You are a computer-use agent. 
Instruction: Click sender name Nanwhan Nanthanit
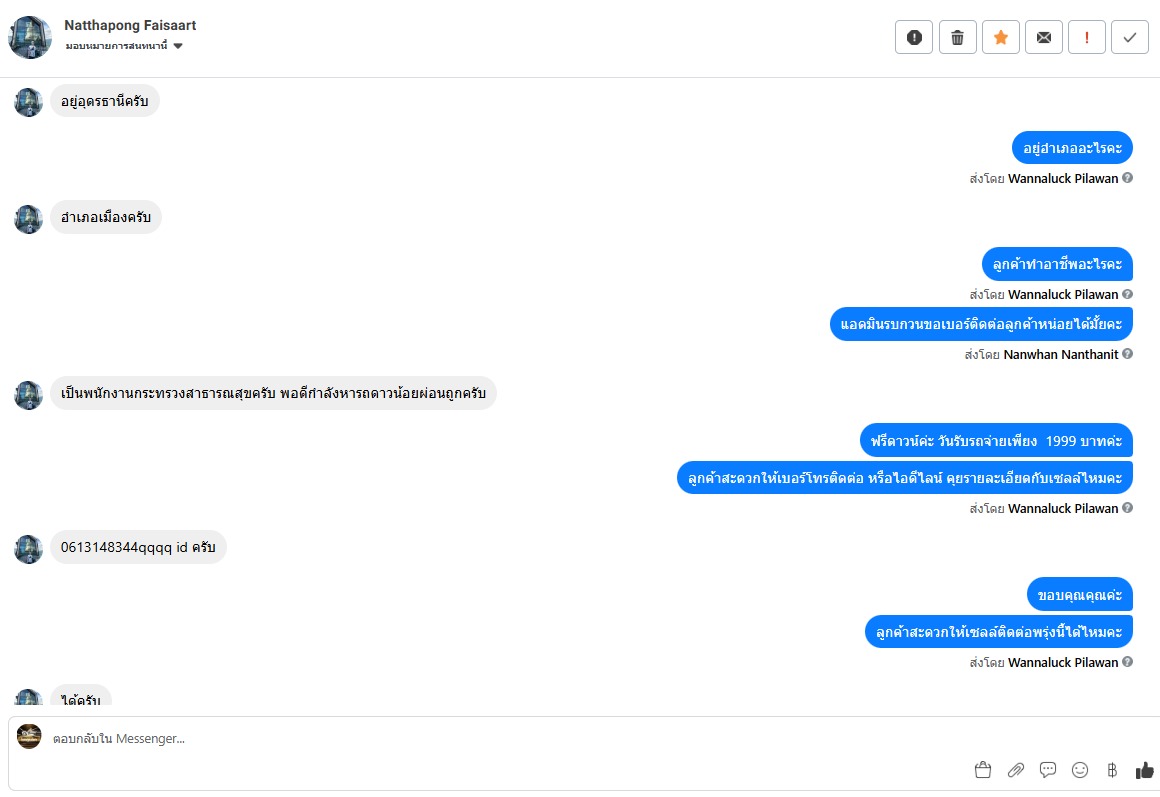click(1061, 354)
